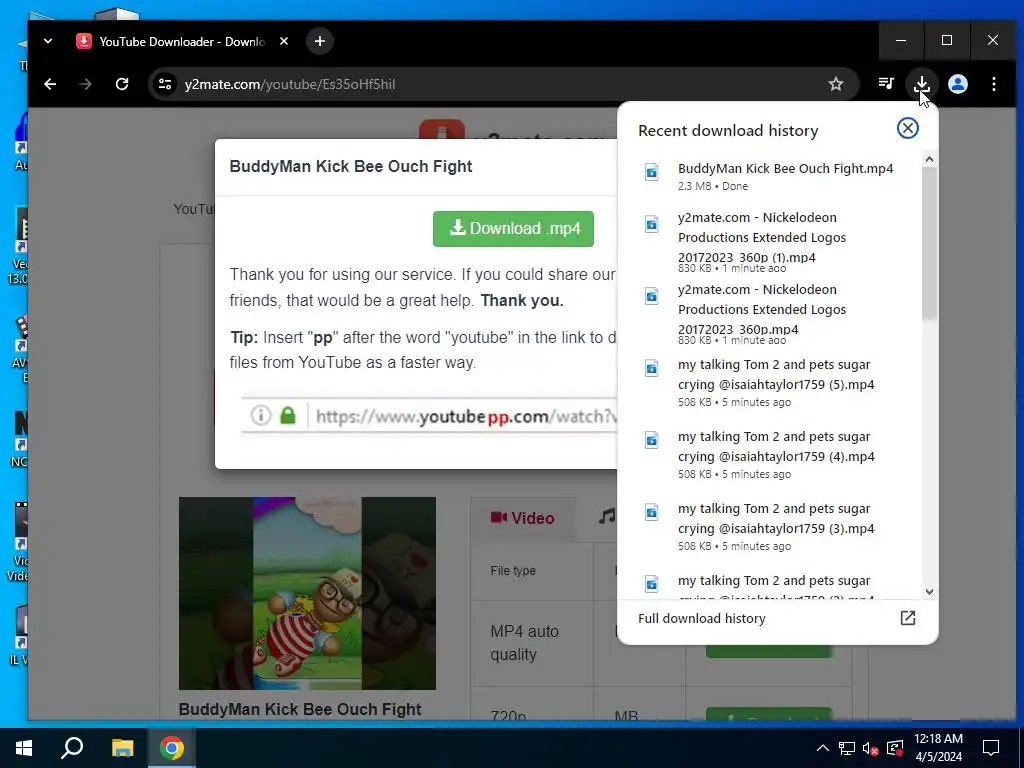Image resolution: width=1024 pixels, height=768 pixels.
Task: Click file icon of BuddyMan Kick Bee download
Action: tap(651, 172)
